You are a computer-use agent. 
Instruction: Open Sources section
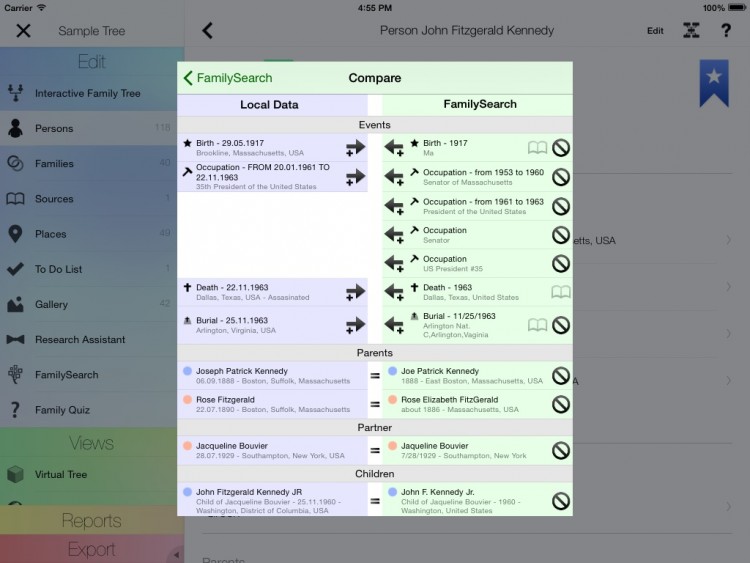pyautogui.click(x=92, y=199)
